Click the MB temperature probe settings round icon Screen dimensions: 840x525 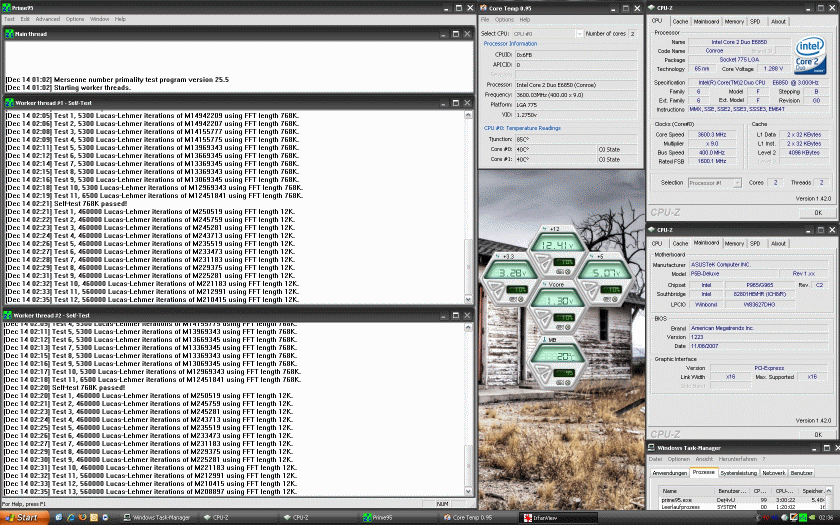pos(568,382)
